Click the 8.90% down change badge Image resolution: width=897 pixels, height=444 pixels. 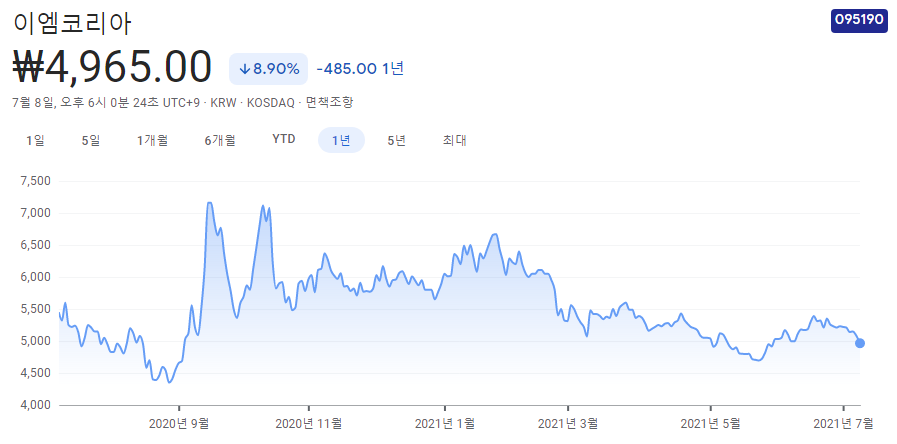click(x=268, y=69)
